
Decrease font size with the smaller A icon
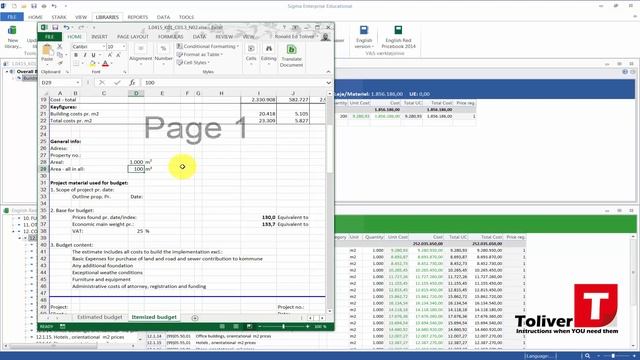click(118, 55)
